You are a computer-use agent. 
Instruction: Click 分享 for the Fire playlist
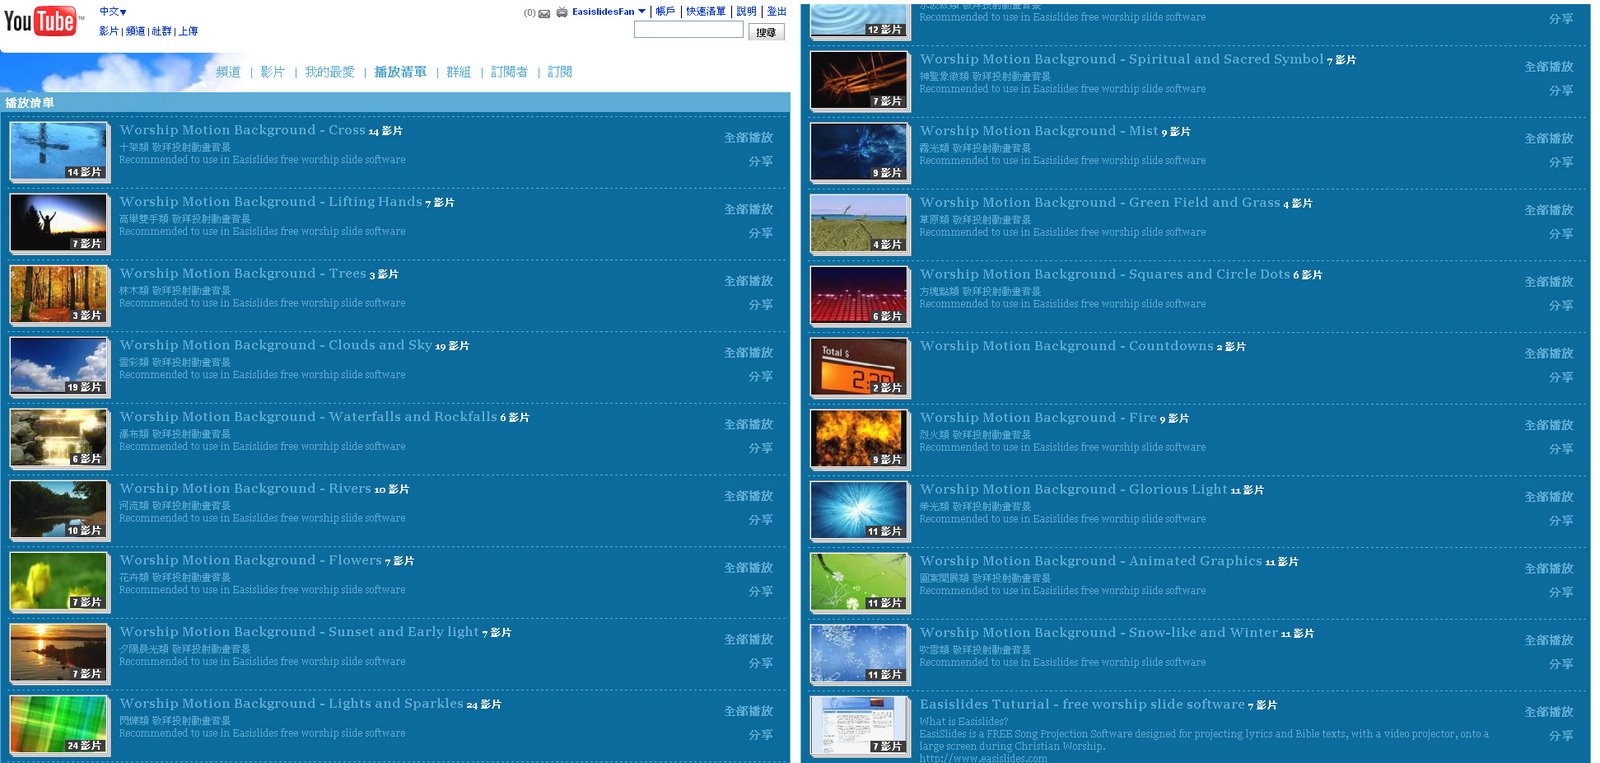pyautogui.click(x=1561, y=449)
